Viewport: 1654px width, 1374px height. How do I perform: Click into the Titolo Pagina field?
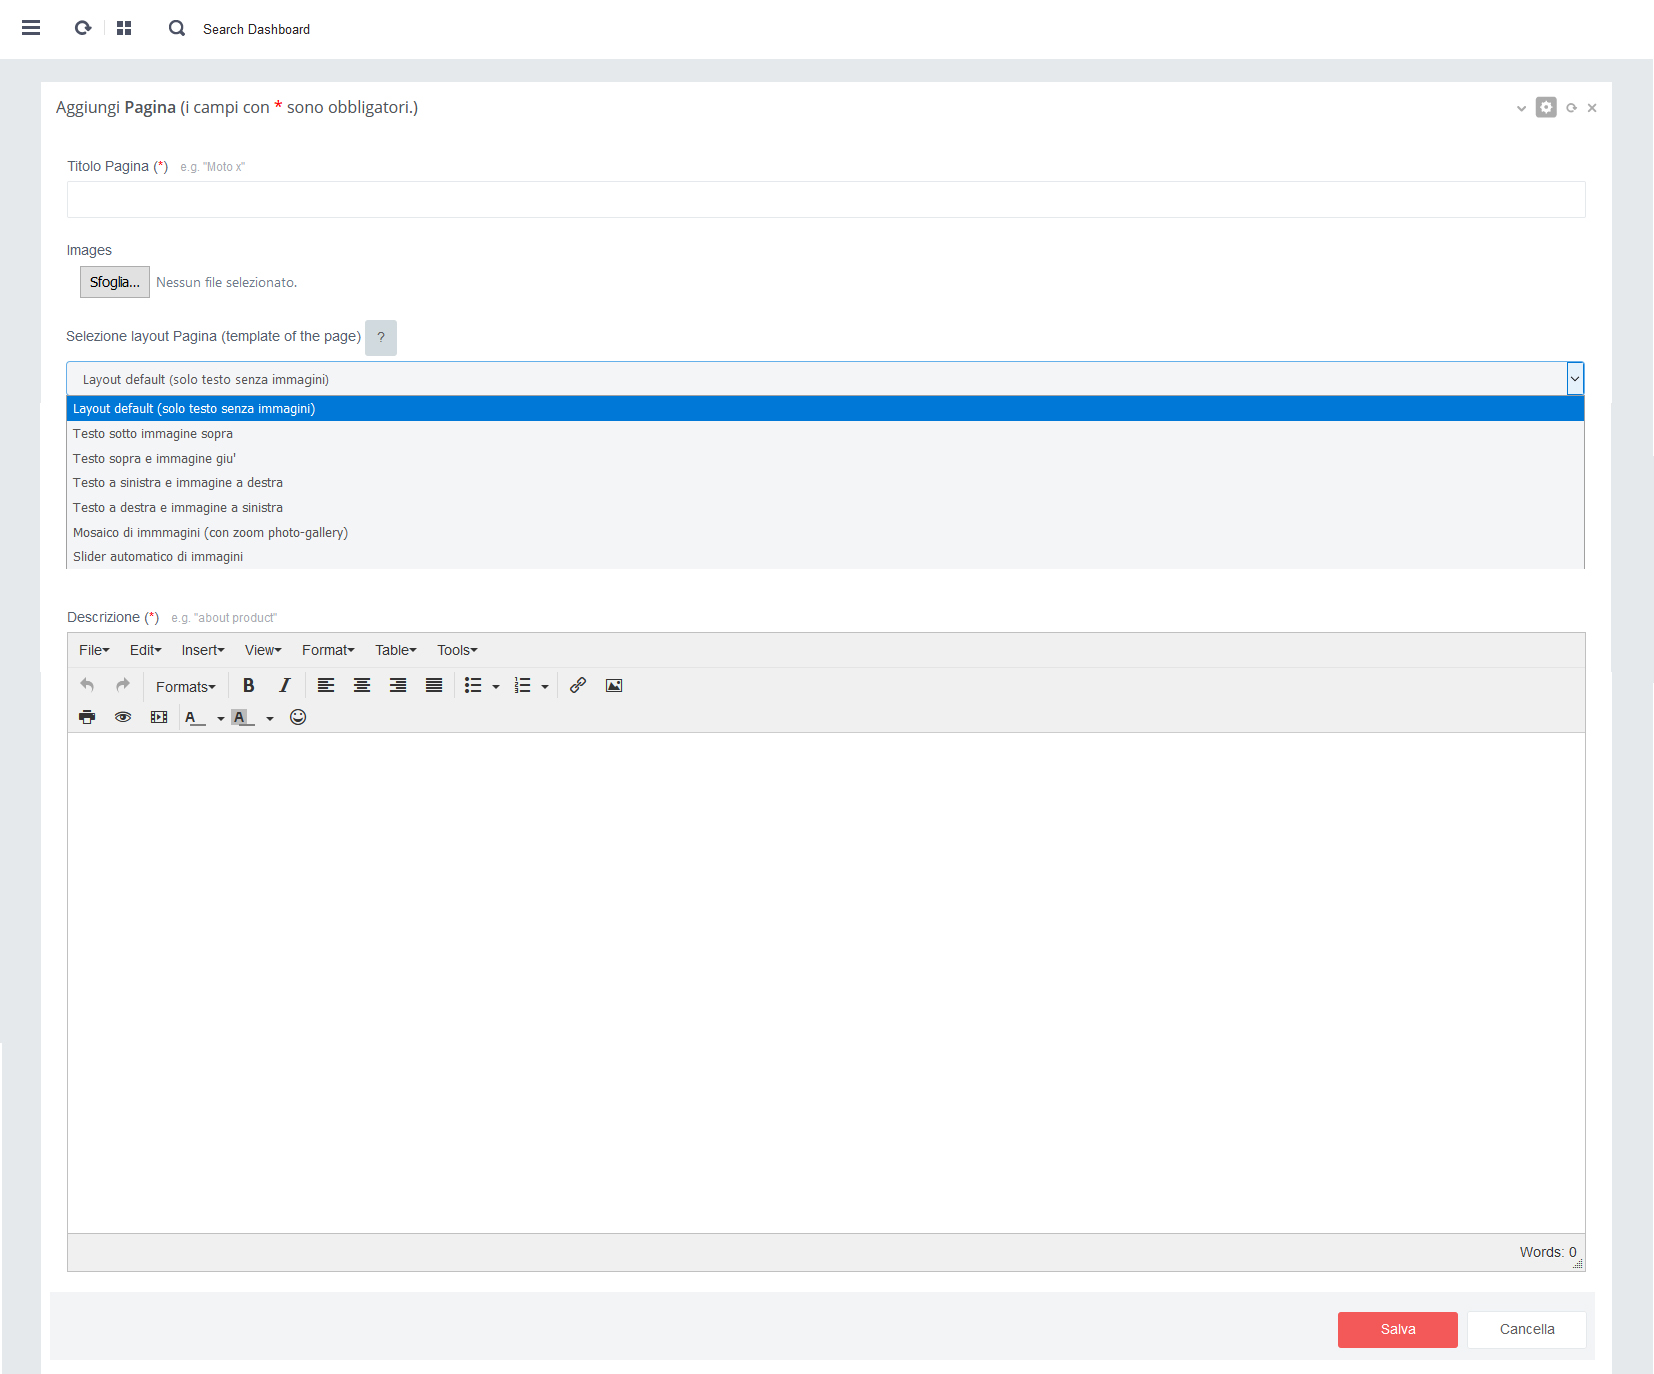pyautogui.click(x=825, y=199)
